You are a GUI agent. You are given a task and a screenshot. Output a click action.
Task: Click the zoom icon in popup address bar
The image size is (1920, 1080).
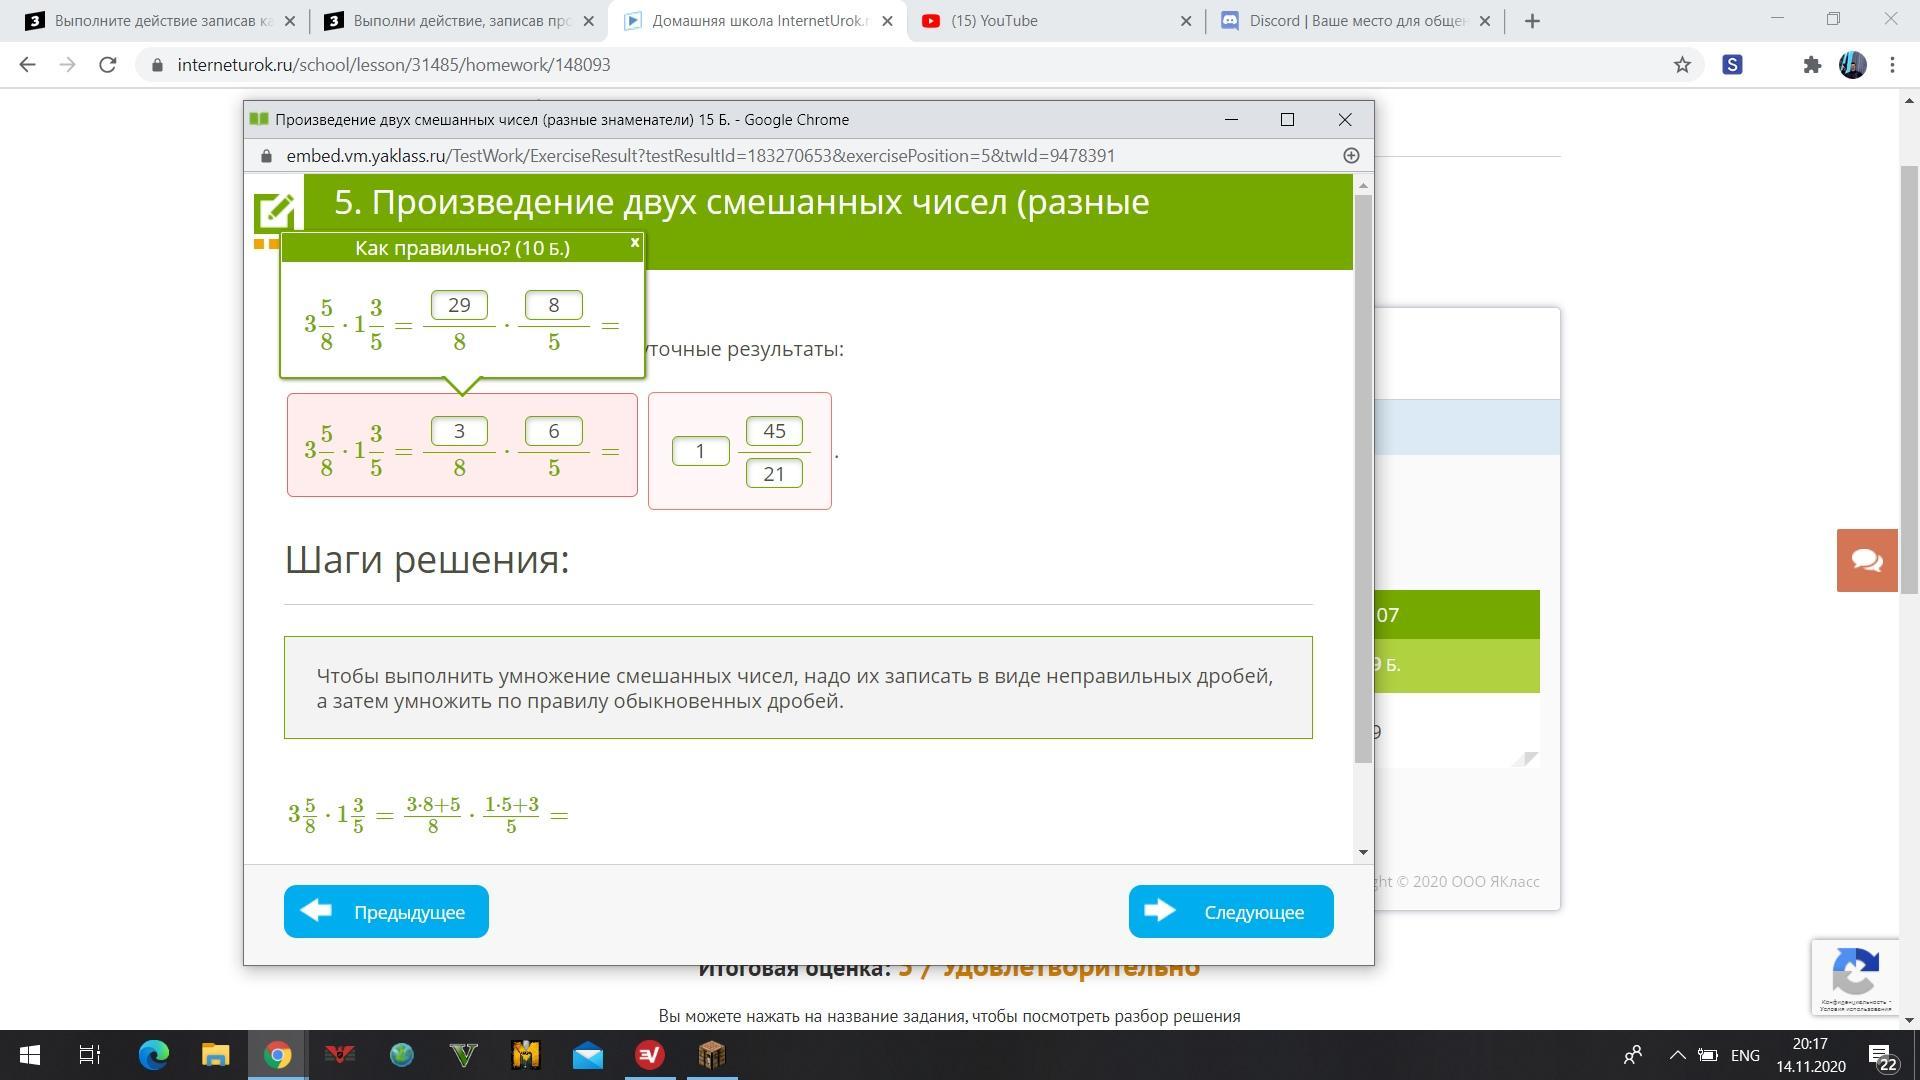pyautogui.click(x=1350, y=155)
